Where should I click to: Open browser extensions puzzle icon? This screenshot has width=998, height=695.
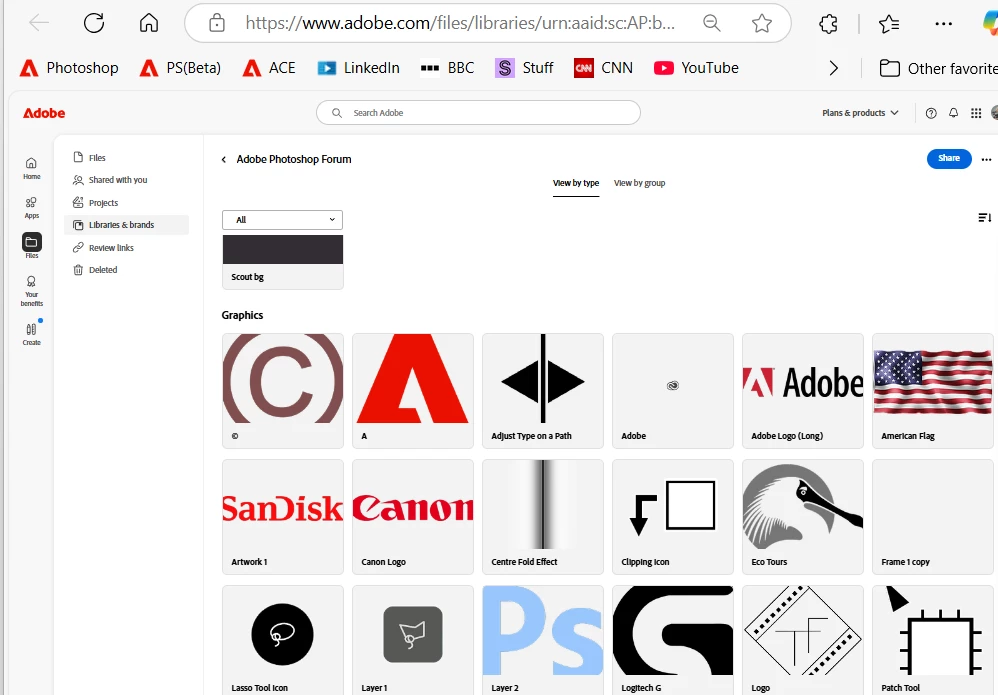click(x=828, y=24)
